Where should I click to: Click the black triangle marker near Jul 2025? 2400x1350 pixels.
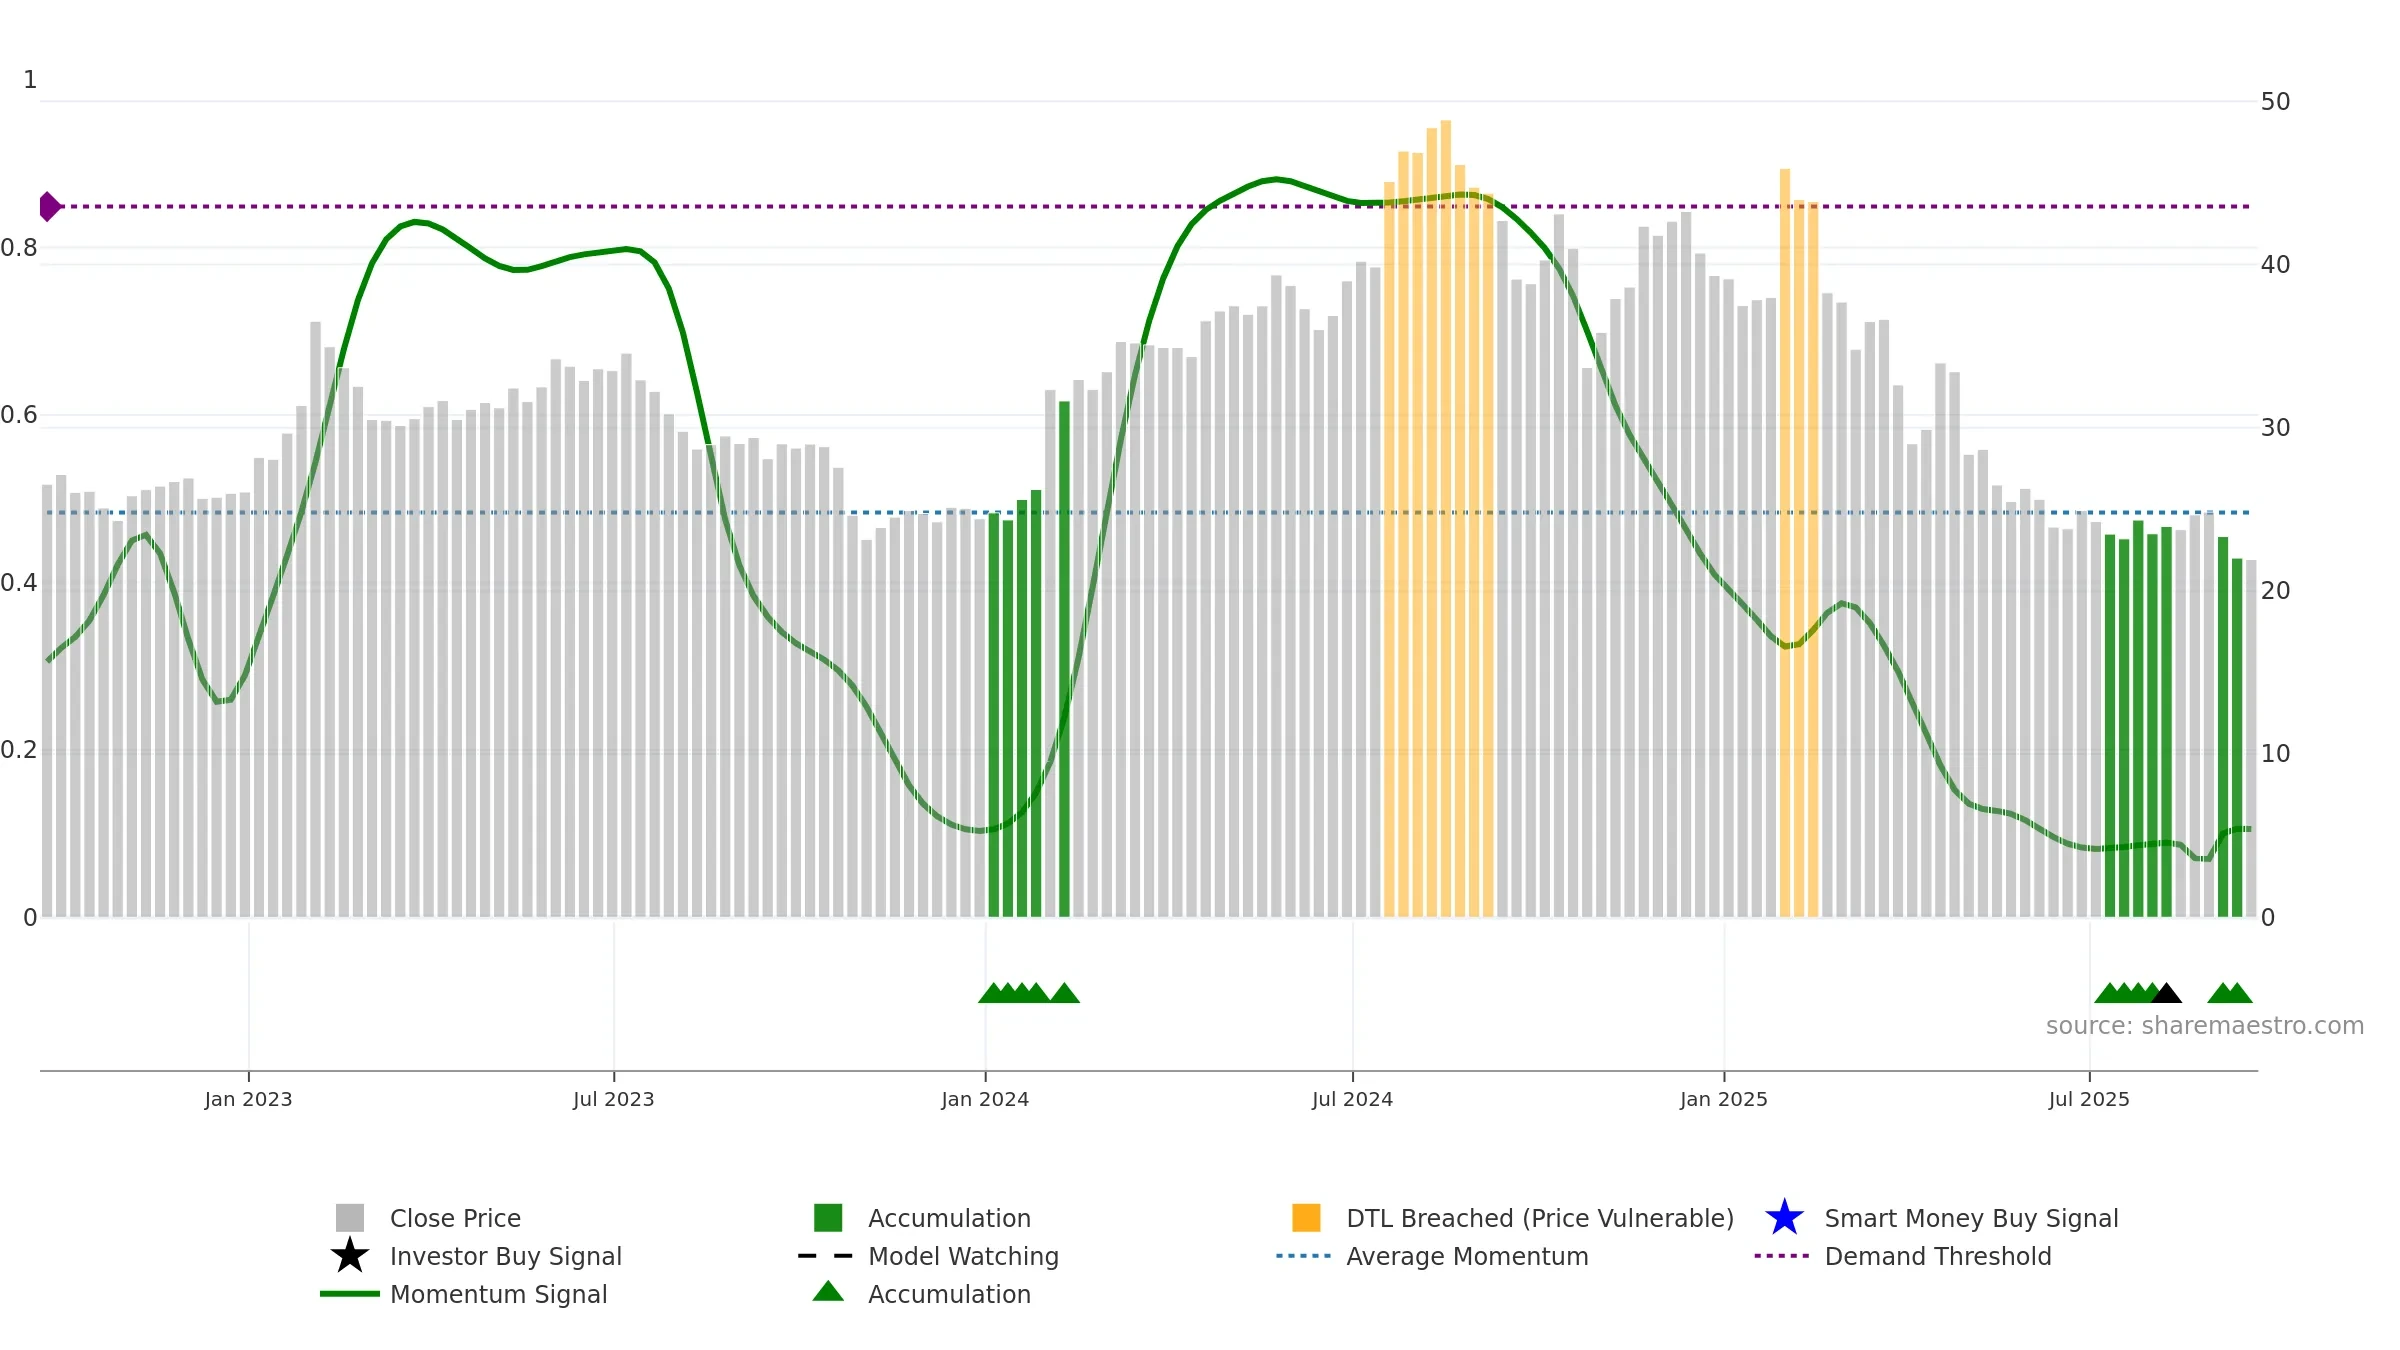(x=2166, y=993)
